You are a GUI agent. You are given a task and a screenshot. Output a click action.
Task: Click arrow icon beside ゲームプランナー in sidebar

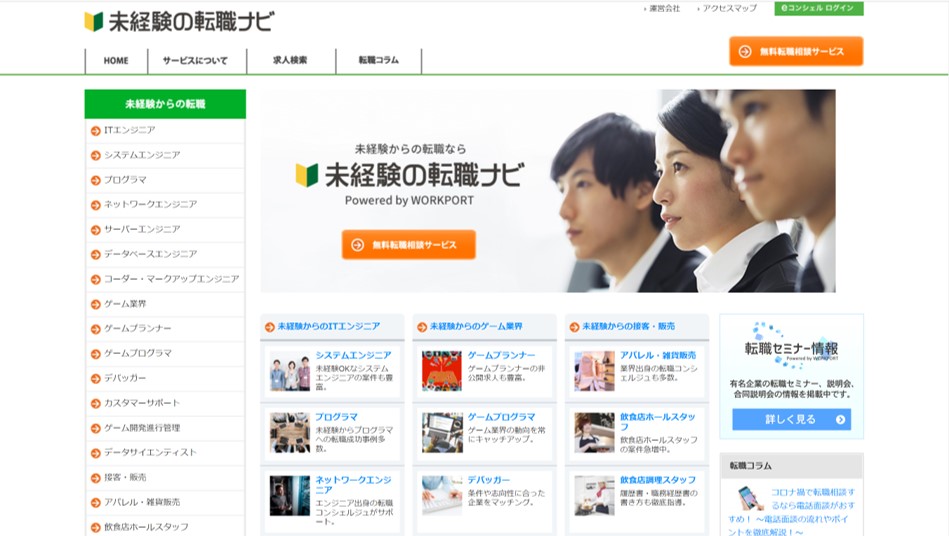tap(96, 329)
